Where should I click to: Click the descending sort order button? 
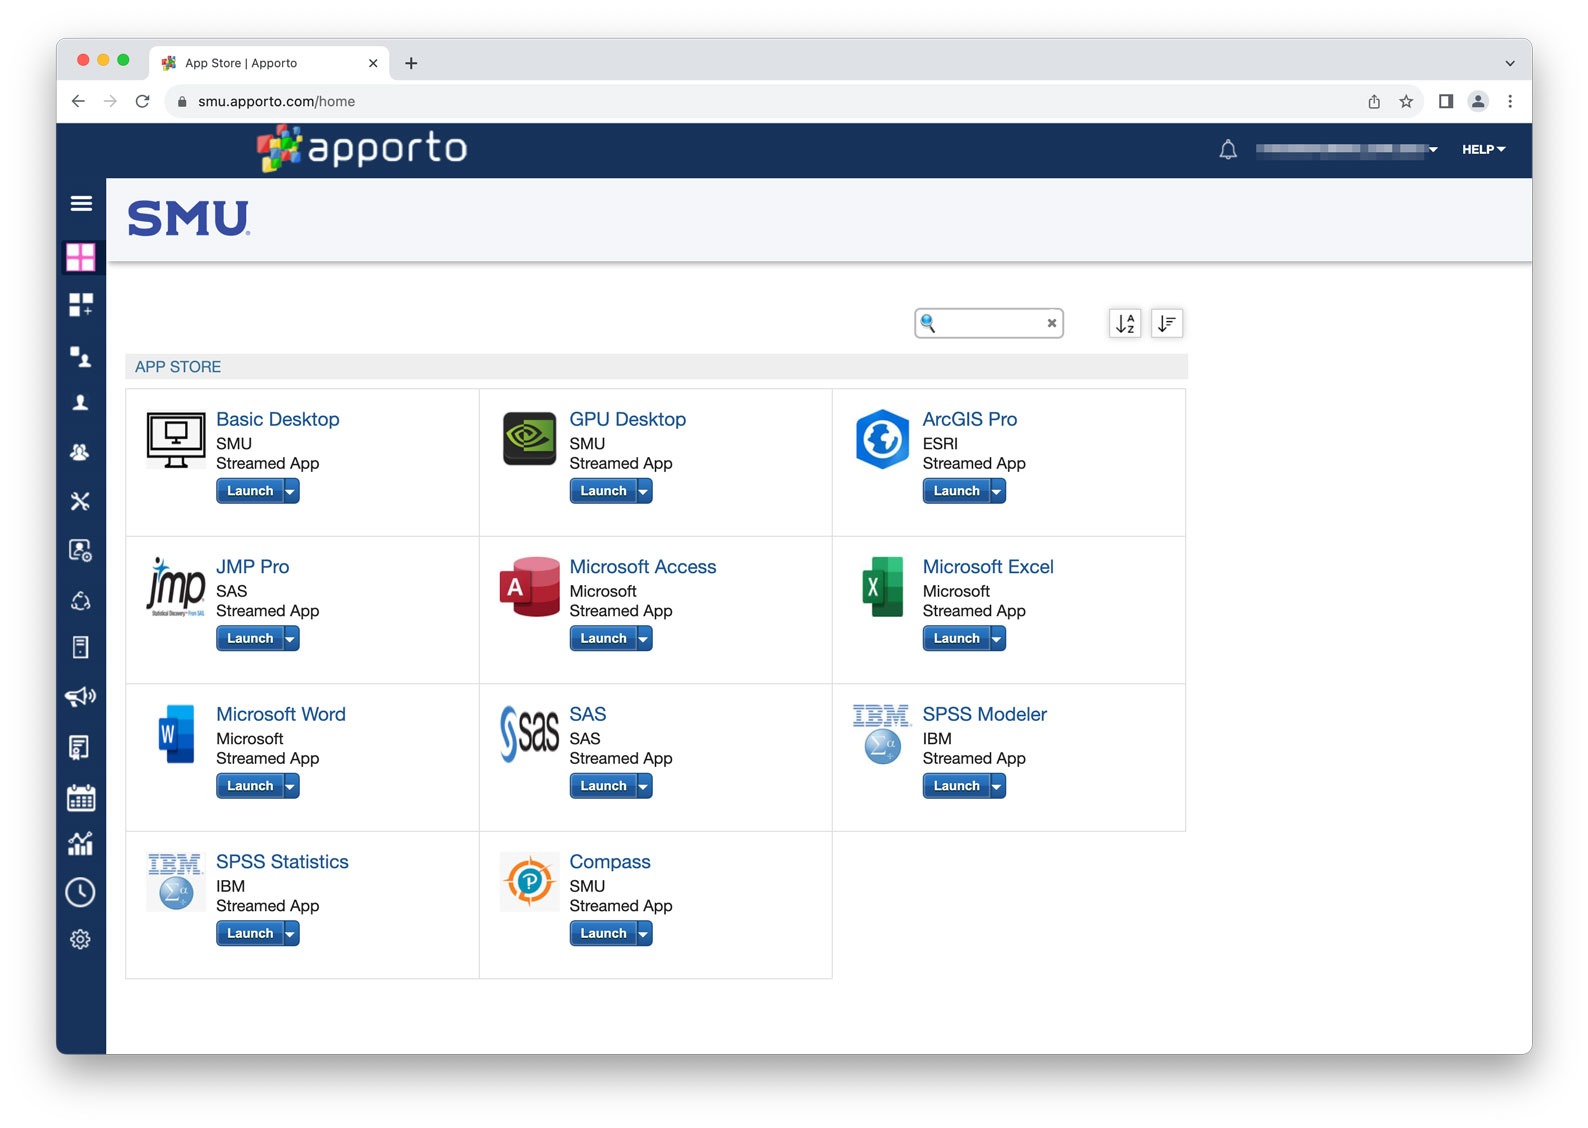point(1167,323)
